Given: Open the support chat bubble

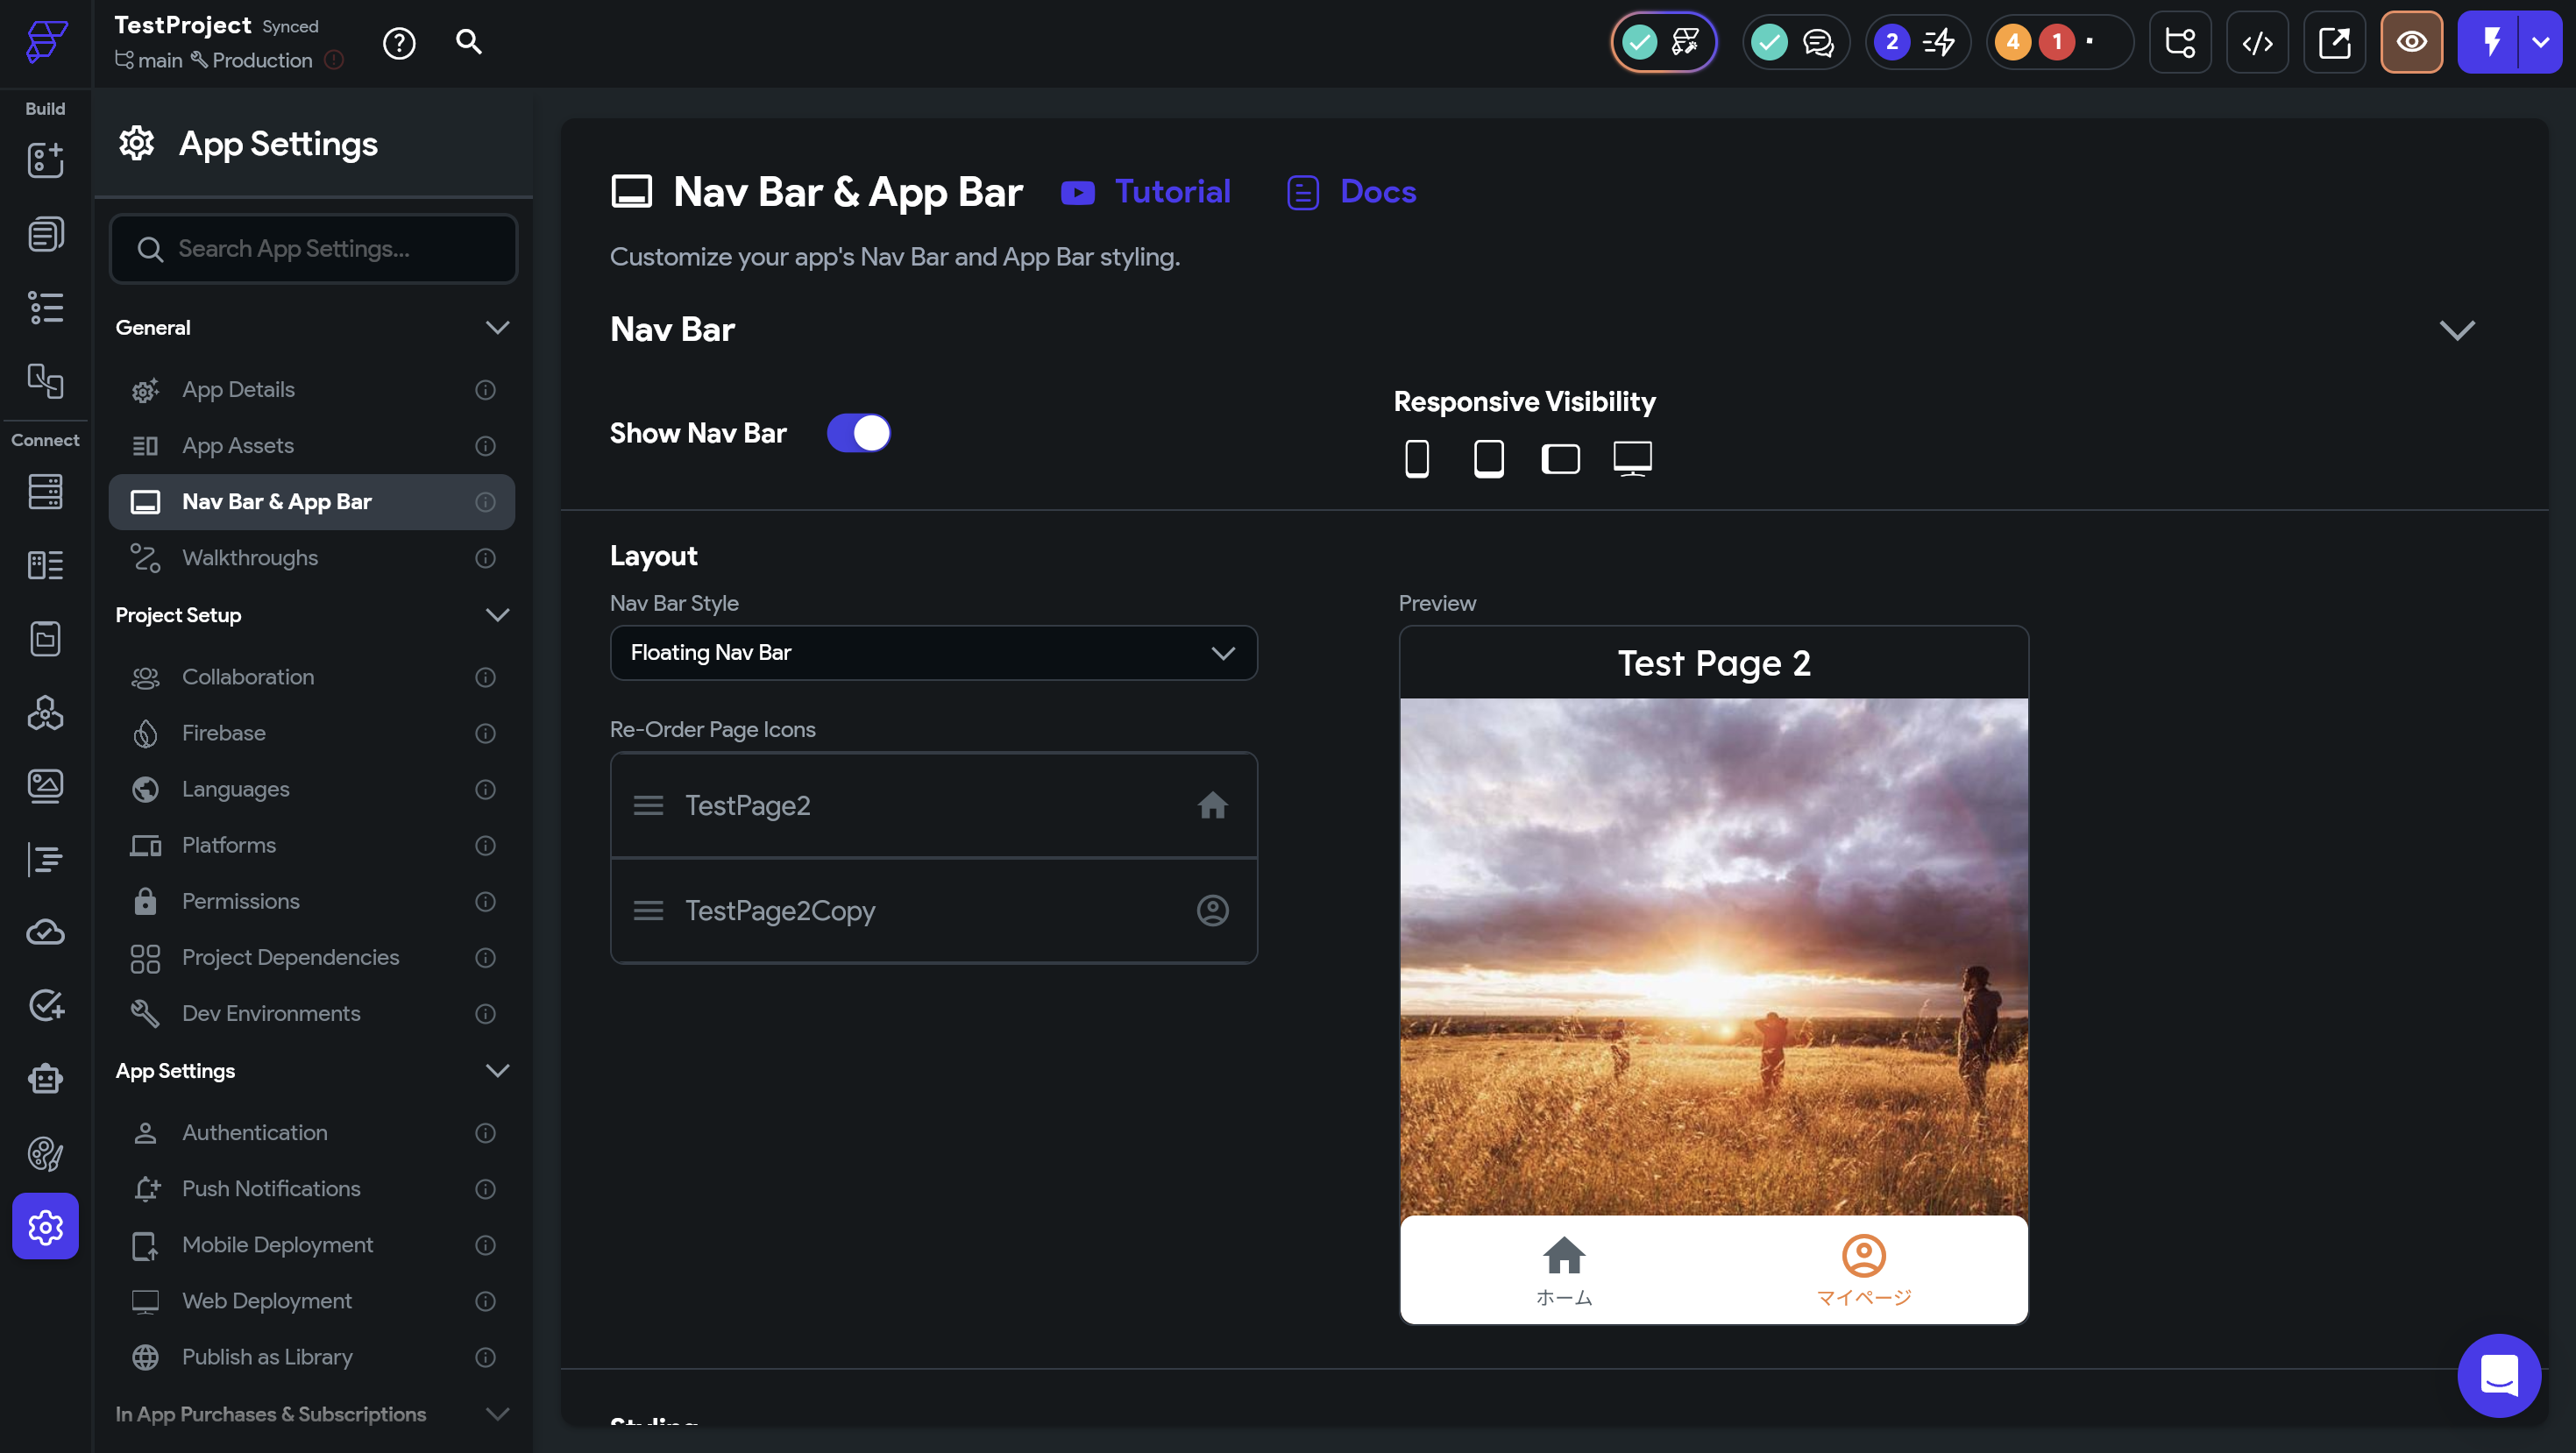Looking at the screenshot, I should [x=2498, y=1375].
